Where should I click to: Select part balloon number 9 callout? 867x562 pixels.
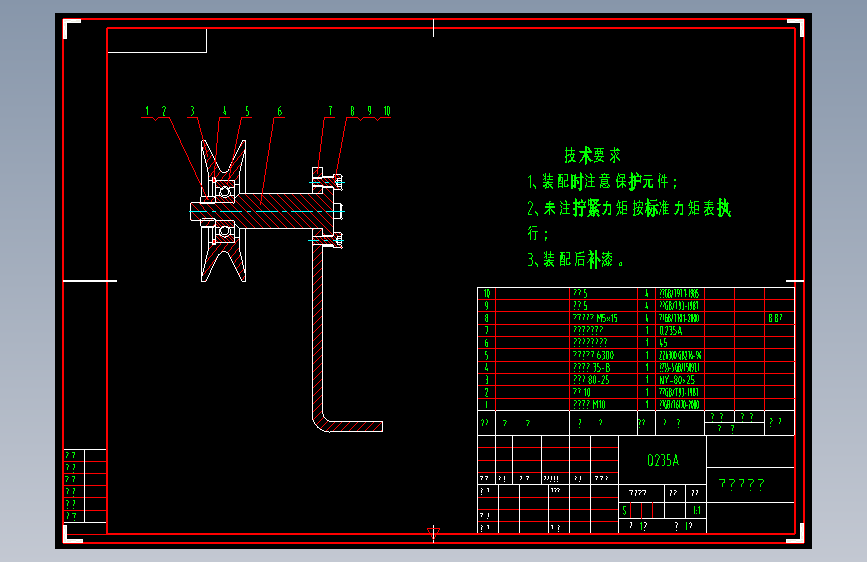(x=369, y=111)
